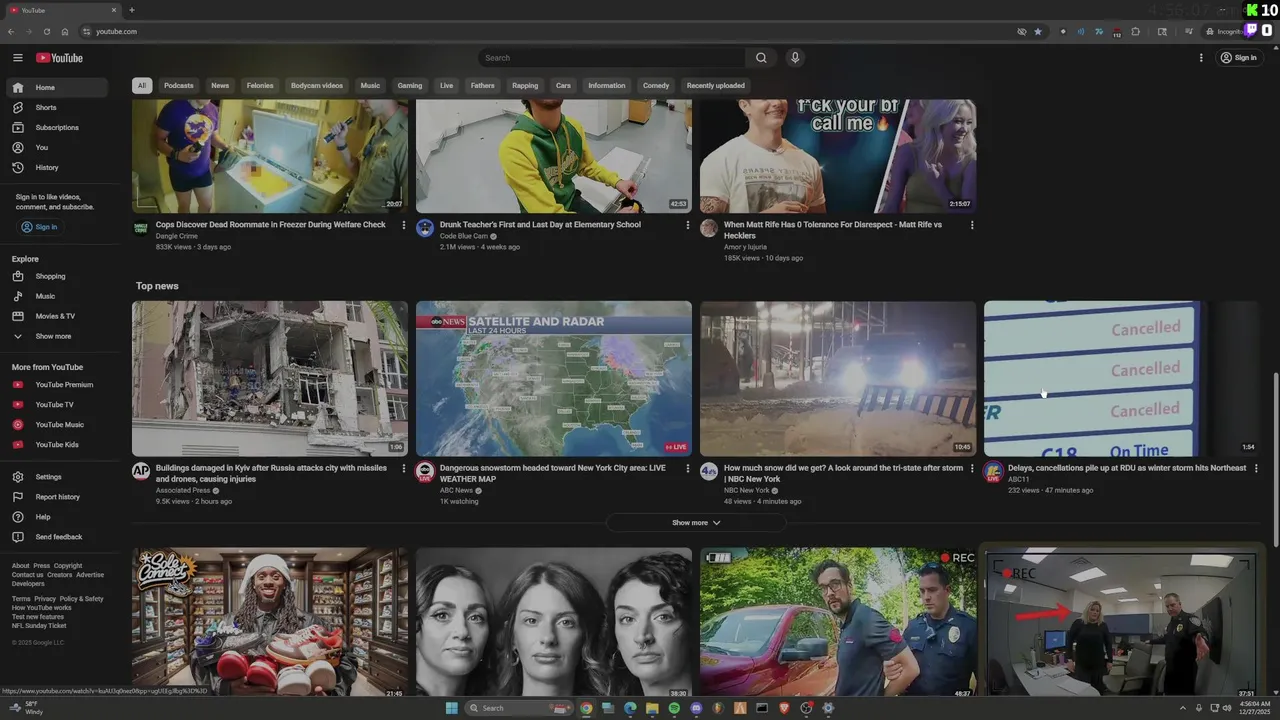The height and width of the screenshot is (720, 1280).
Task: Select the Podcasts filter chip
Action: coord(179,86)
